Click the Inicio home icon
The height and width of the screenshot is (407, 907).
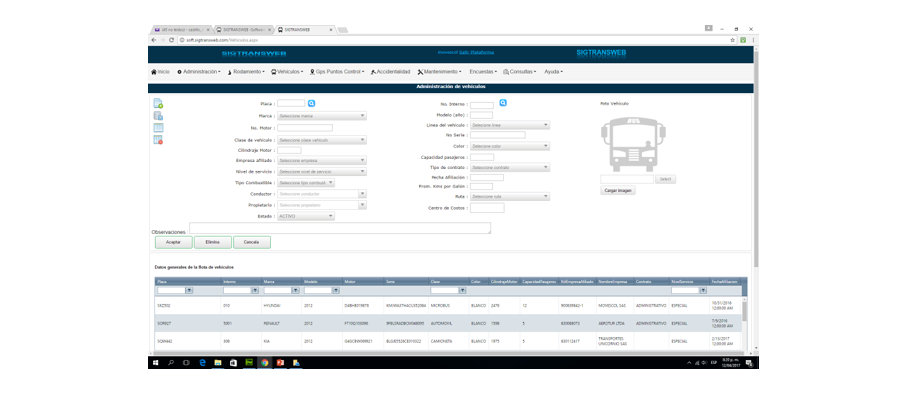(154, 72)
